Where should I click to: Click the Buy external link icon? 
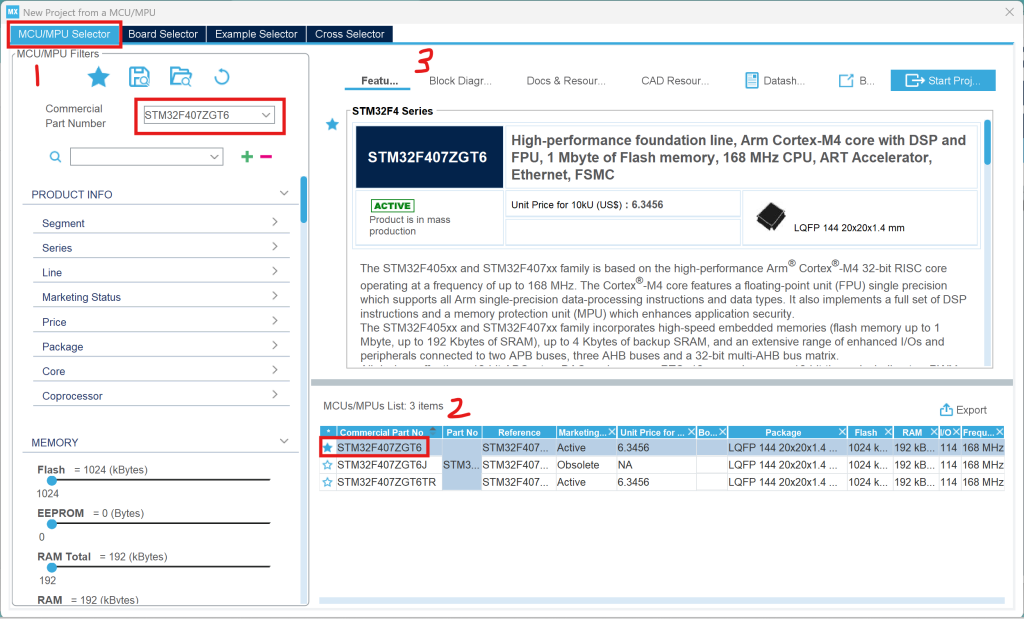[x=846, y=80]
